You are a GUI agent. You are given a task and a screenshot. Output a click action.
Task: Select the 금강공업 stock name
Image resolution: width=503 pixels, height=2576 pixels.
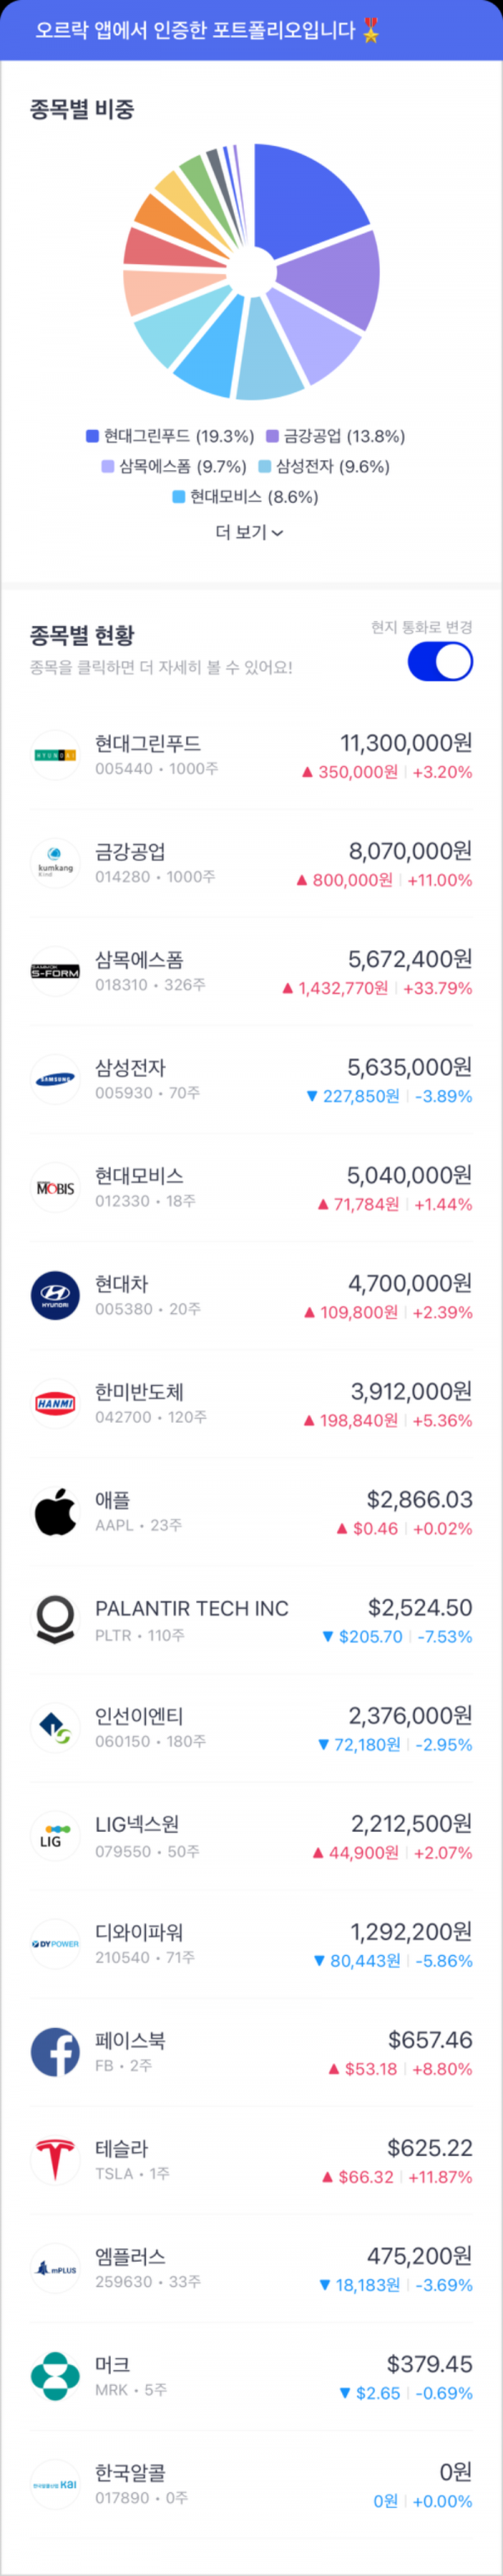[x=130, y=851]
